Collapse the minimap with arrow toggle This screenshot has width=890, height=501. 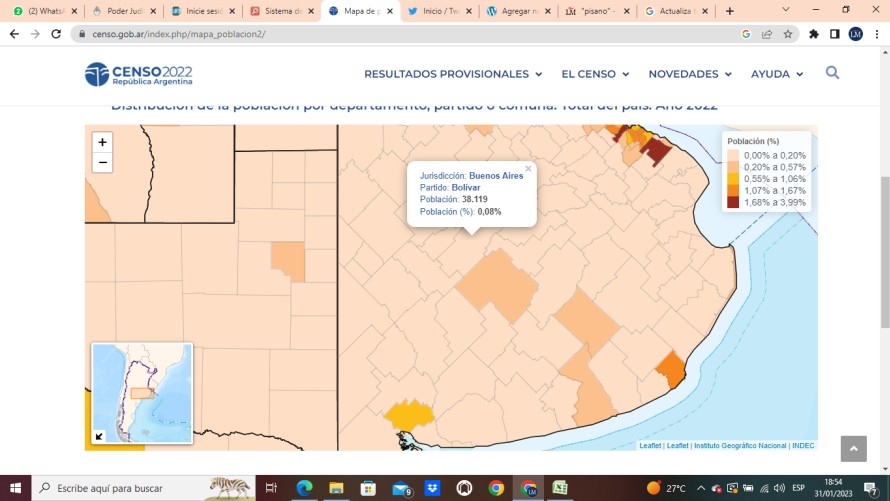[x=99, y=435]
